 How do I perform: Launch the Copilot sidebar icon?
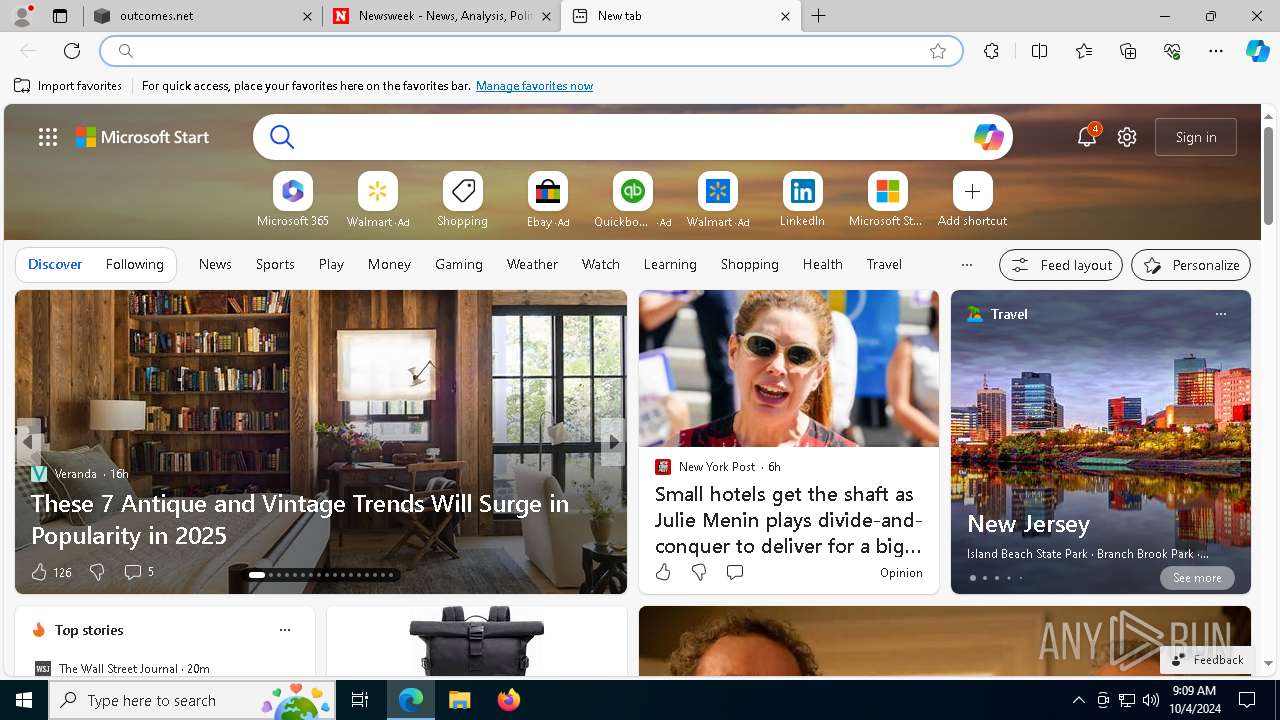coord(1257,51)
